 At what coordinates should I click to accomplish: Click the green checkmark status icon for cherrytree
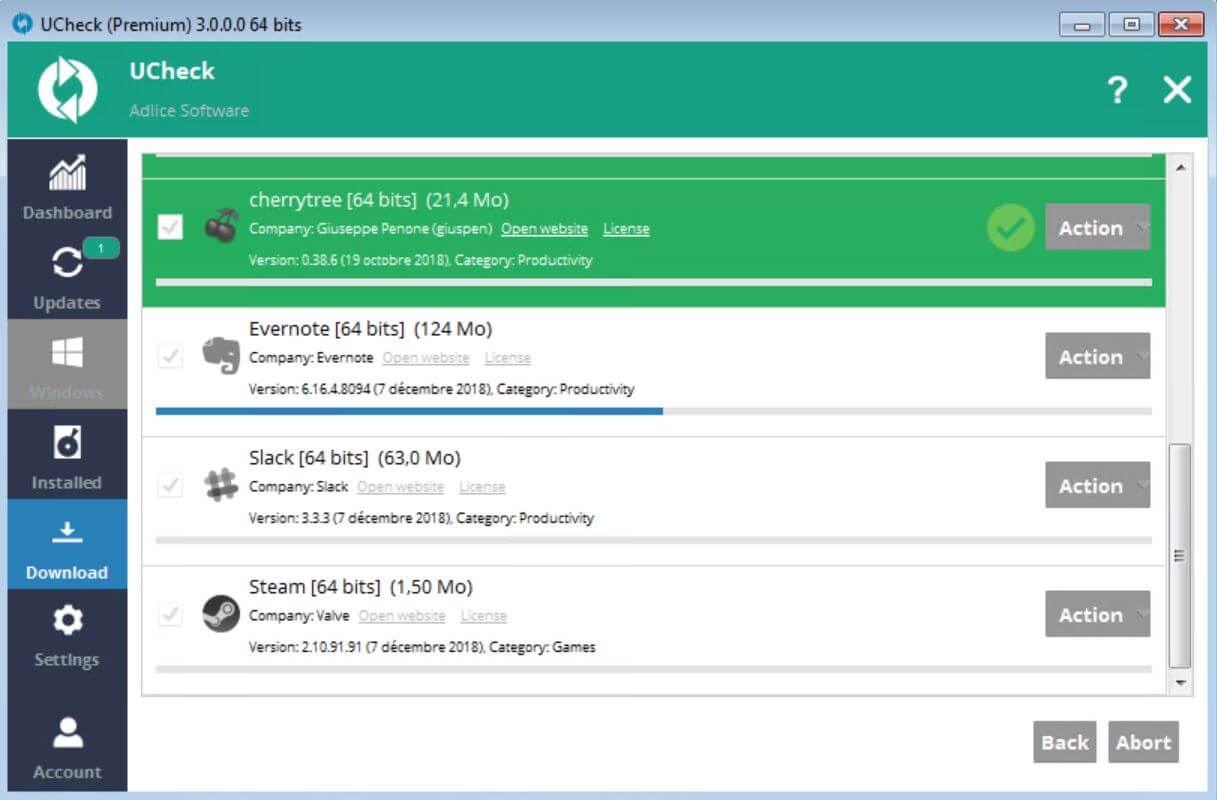point(1010,228)
